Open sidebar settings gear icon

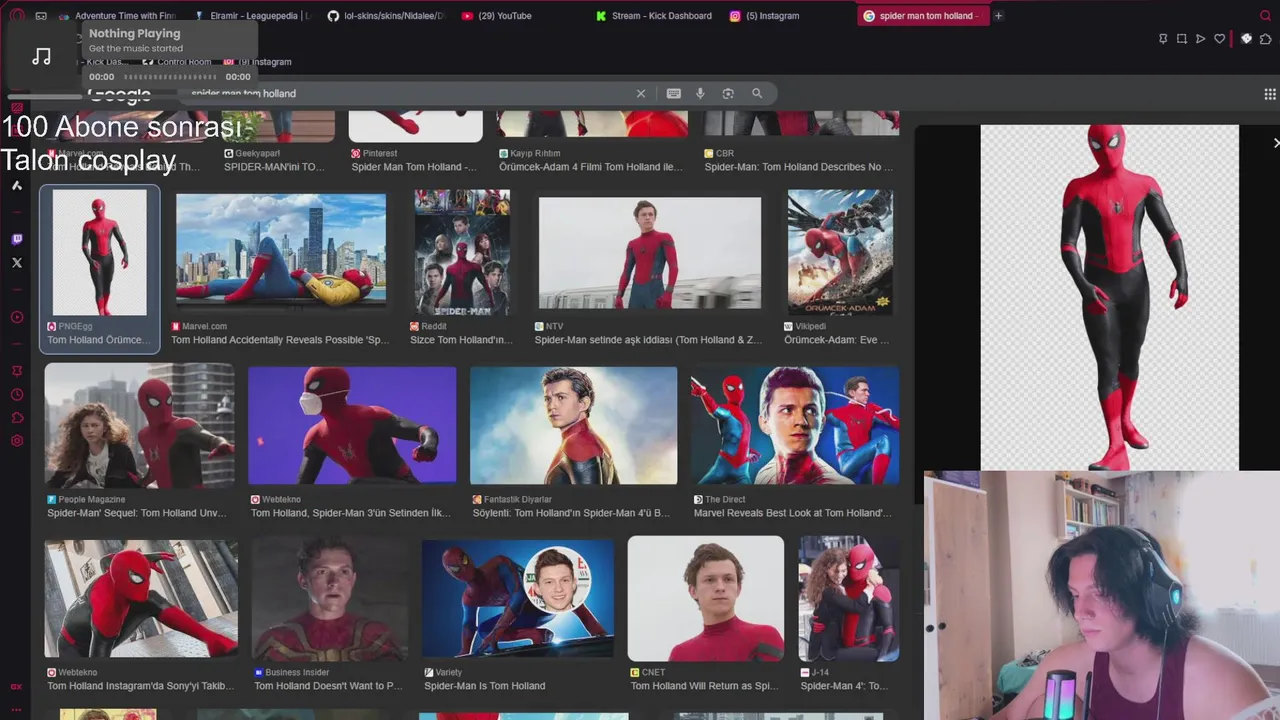[x=16, y=441]
